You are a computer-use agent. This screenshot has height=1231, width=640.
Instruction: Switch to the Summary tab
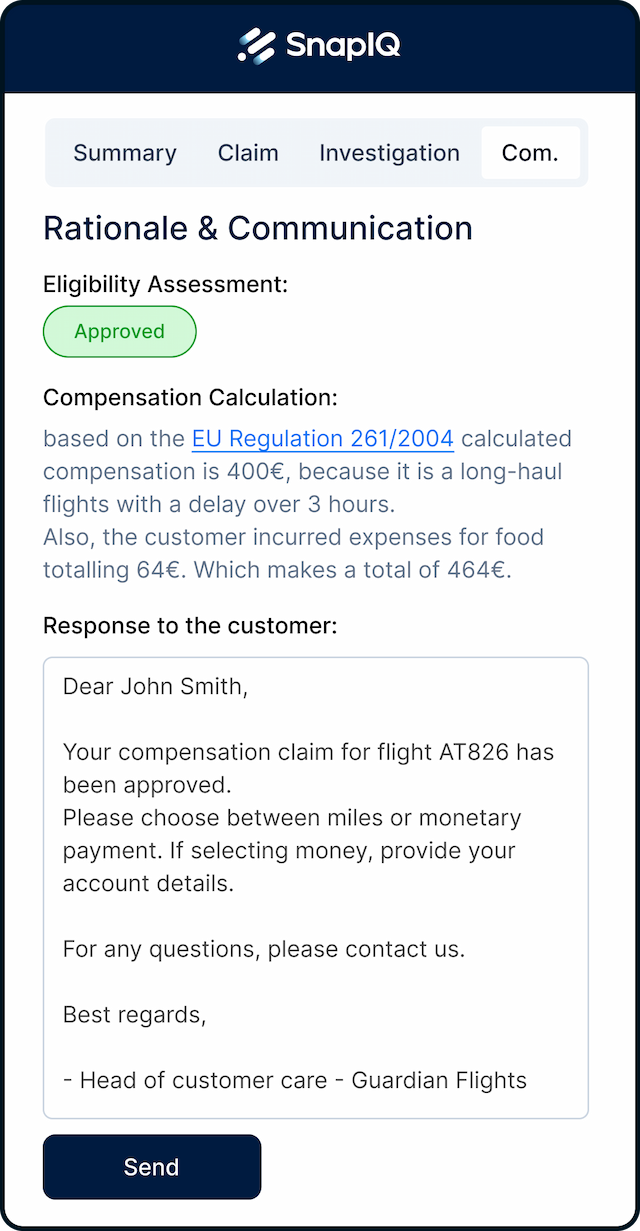[125, 153]
